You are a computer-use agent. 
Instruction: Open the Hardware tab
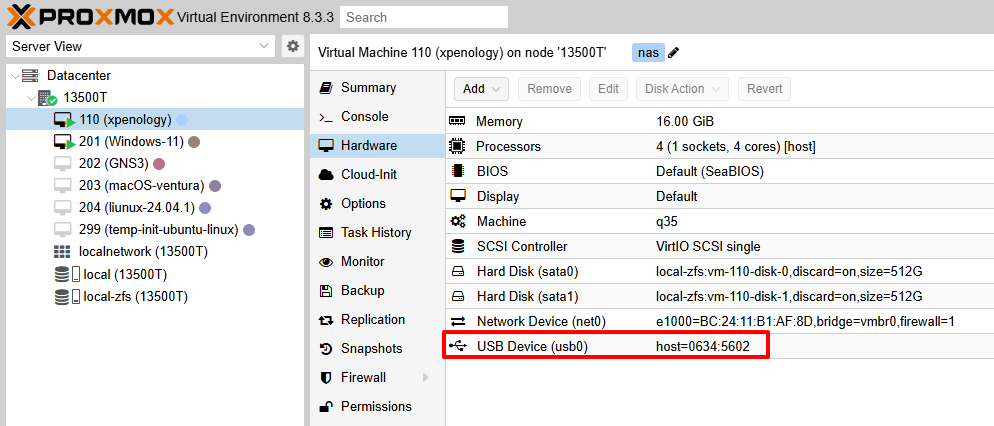coord(376,146)
